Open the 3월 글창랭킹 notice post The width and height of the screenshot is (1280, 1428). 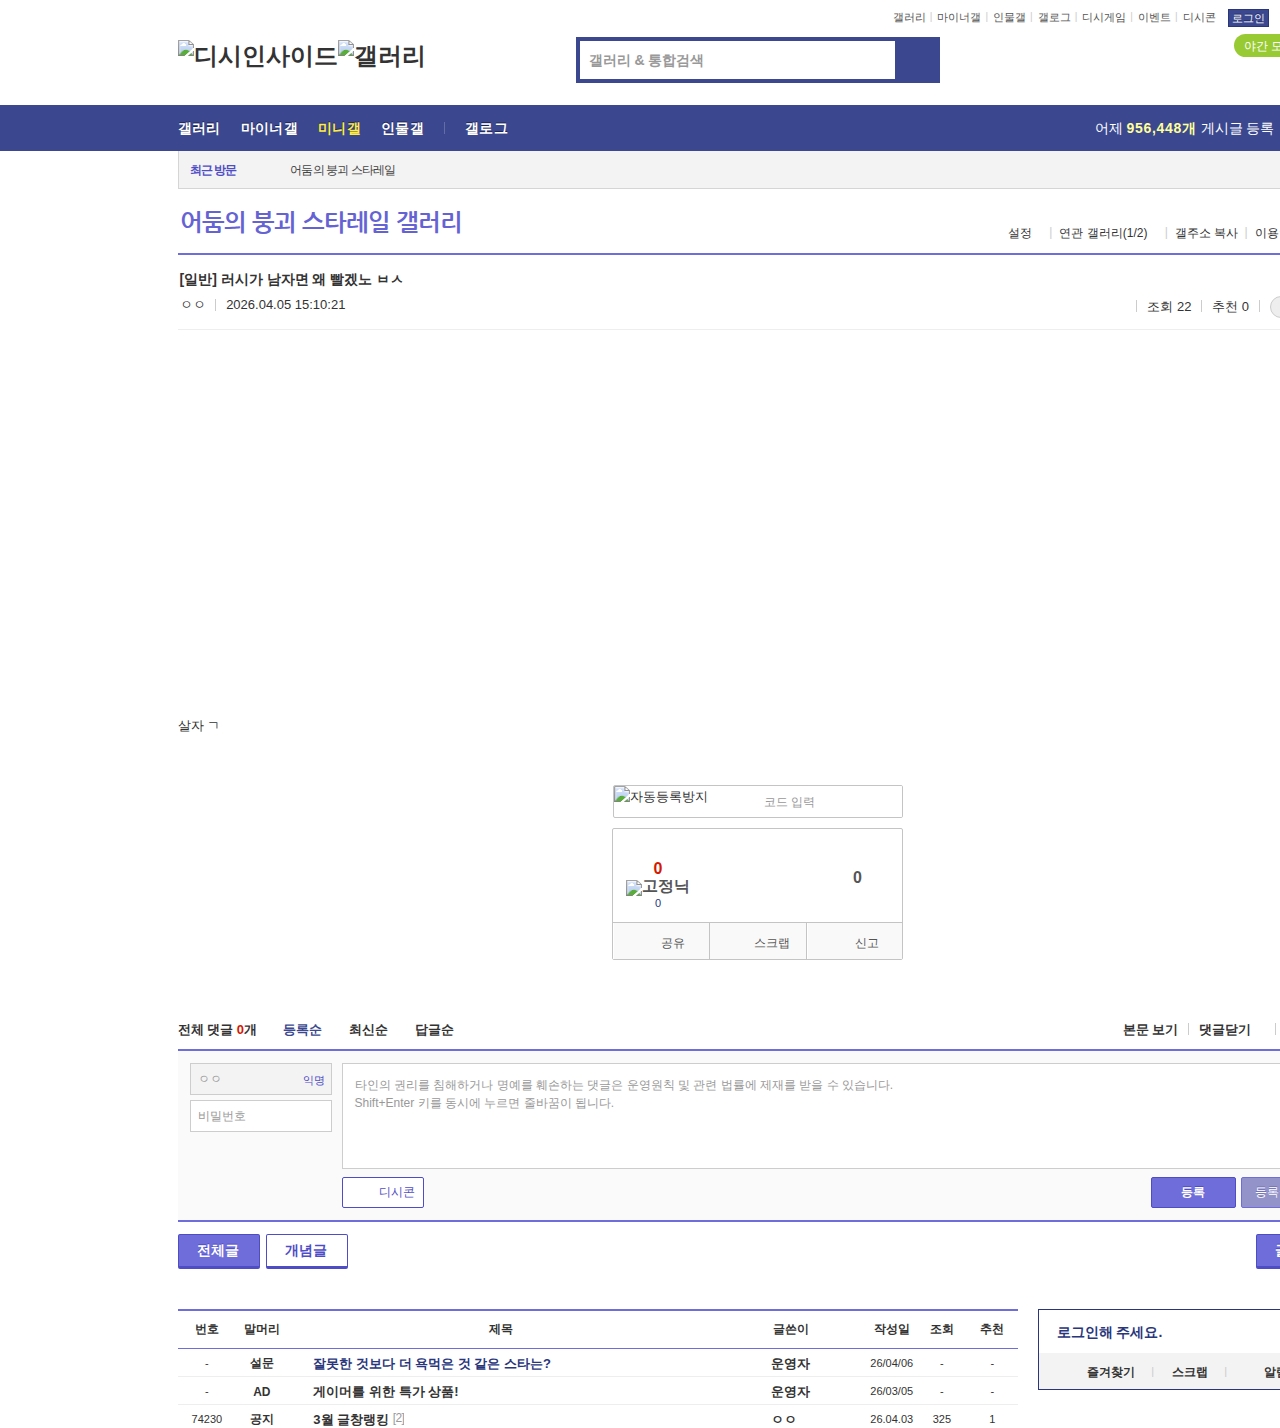tap(350, 1419)
